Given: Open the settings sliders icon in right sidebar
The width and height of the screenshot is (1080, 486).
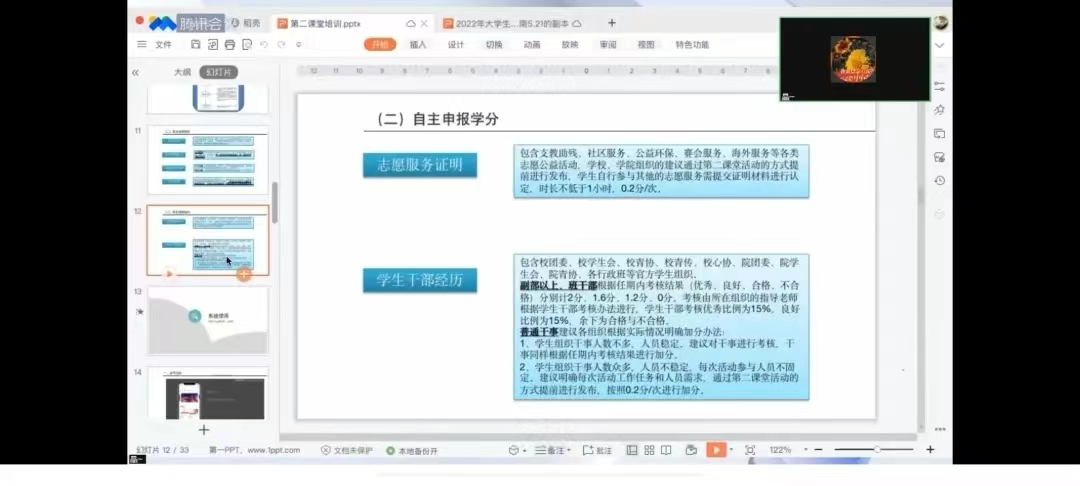Looking at the screenshot, I should point(939,86).
